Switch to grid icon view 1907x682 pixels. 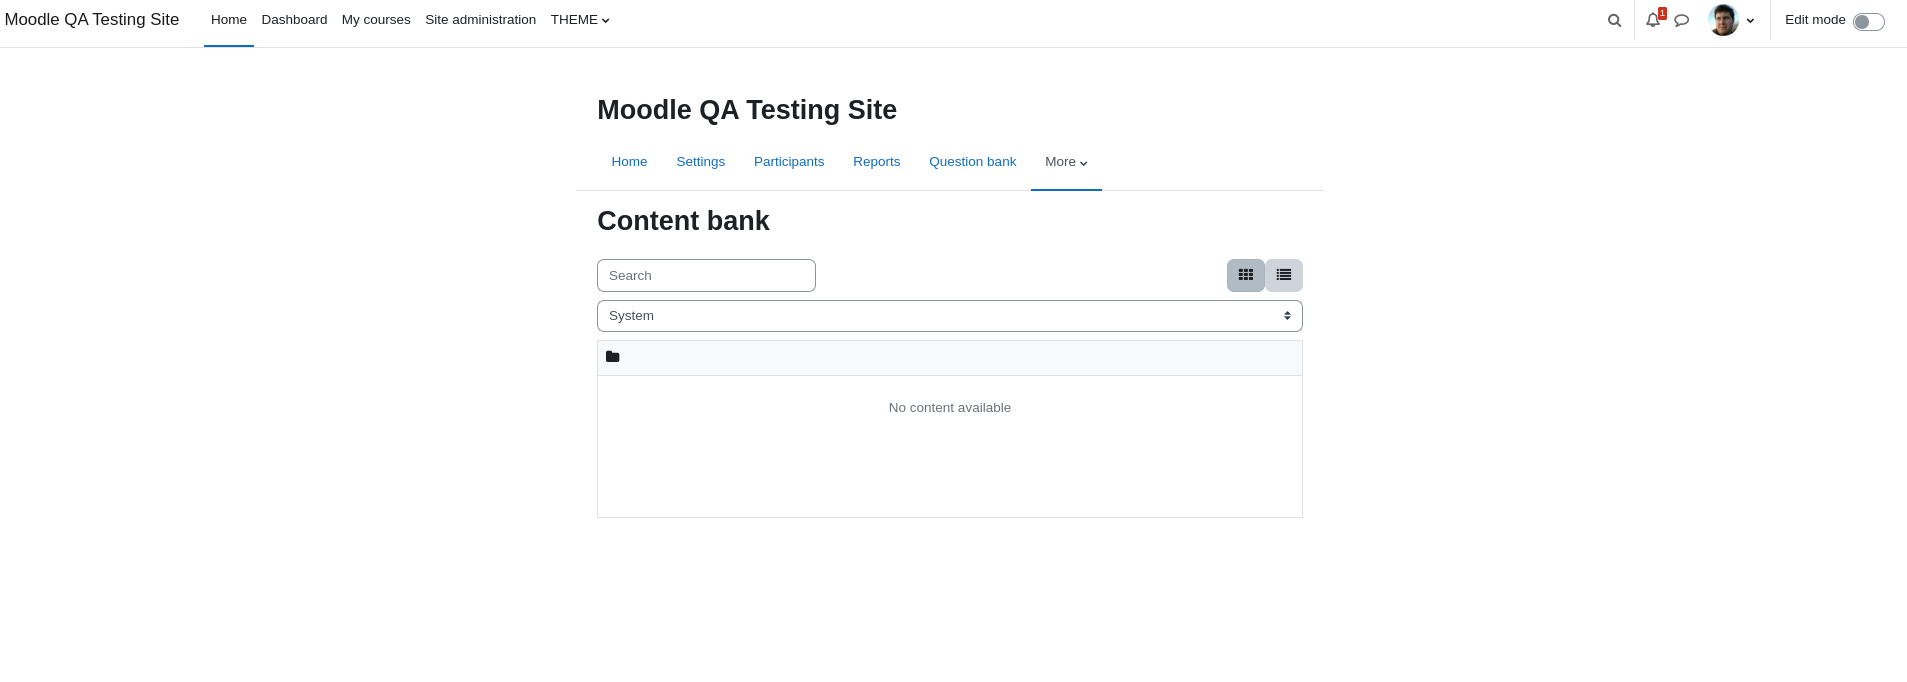coord(1246,275)
